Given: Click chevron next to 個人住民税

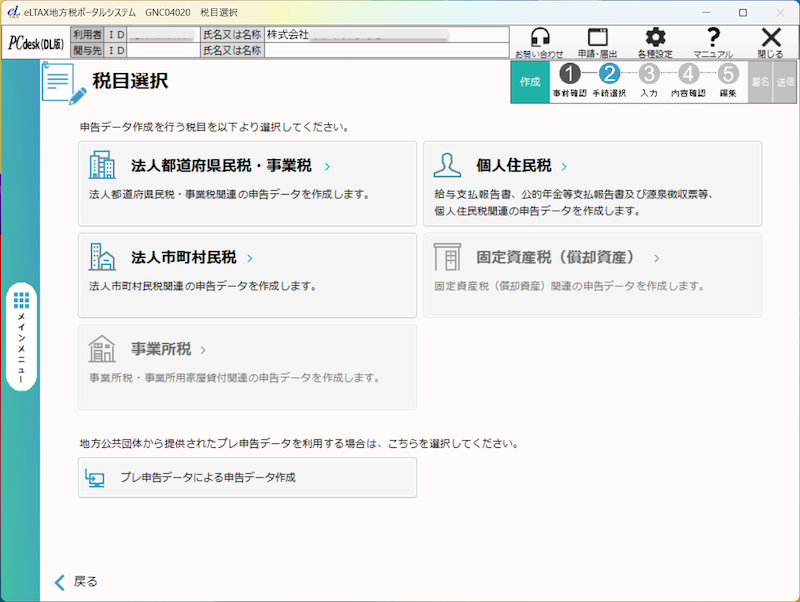Looking at the screenshot, I should click(x=564, y=166).
